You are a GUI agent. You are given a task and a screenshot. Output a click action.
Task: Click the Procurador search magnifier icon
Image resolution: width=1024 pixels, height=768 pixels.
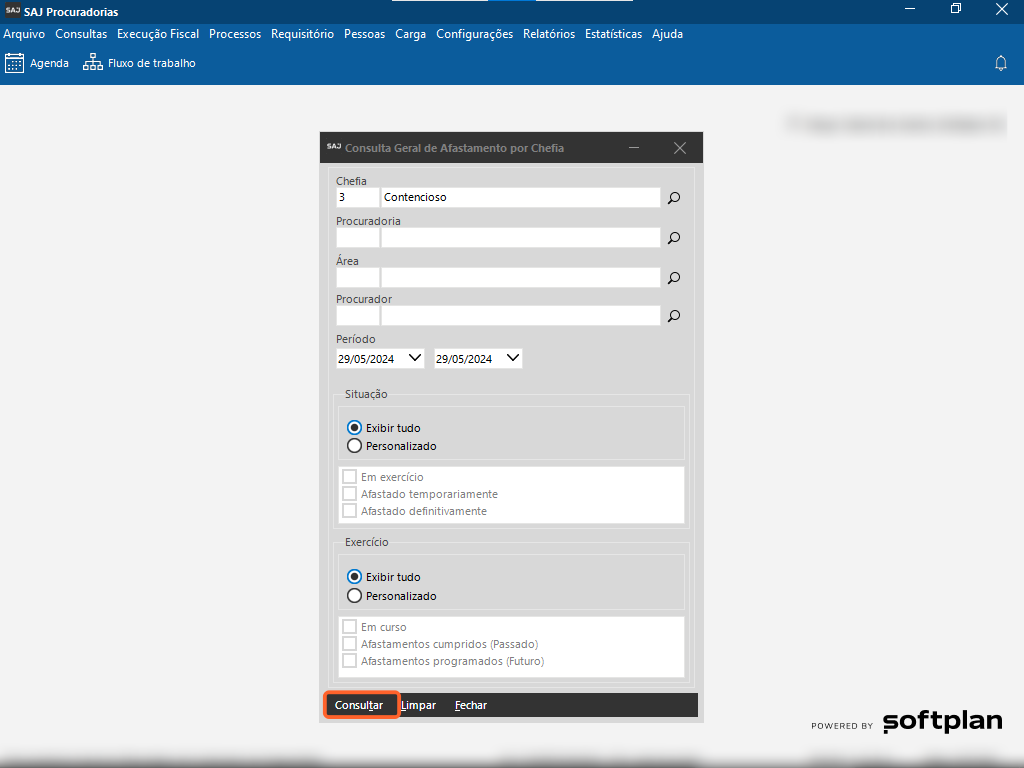click(674, 316)
